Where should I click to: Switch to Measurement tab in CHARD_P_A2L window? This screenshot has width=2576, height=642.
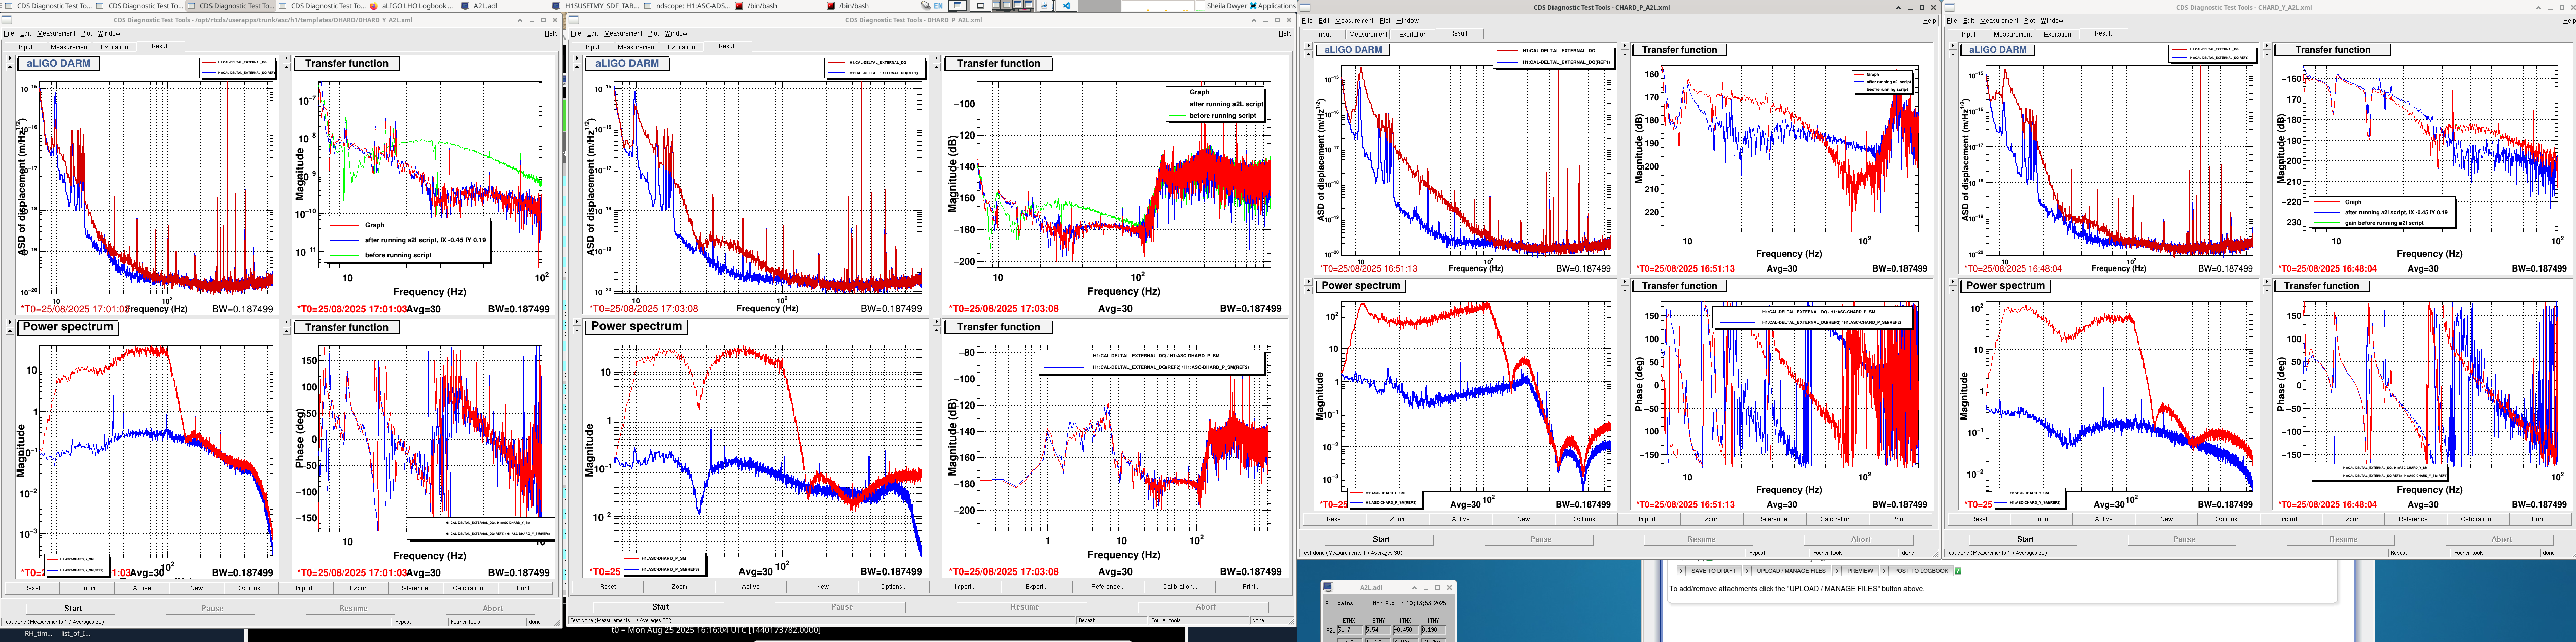click(x=1368, y=34)
